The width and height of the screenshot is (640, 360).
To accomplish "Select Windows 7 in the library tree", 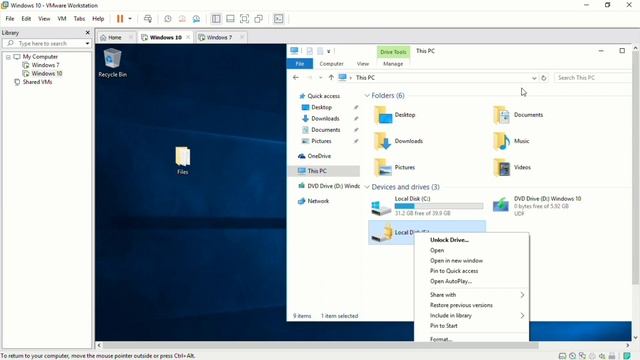I will [x=45, y=65].
